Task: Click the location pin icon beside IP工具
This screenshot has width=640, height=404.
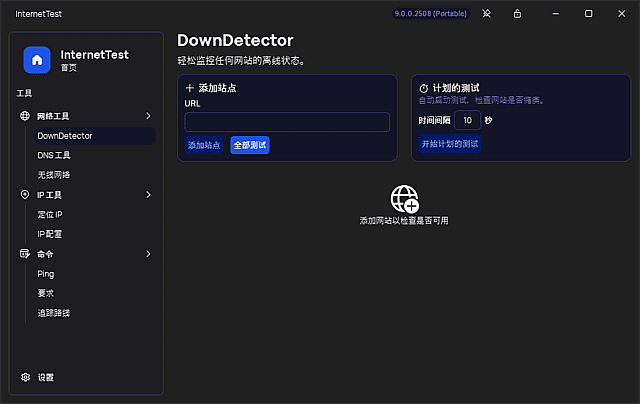Action: tap(25, 195)
